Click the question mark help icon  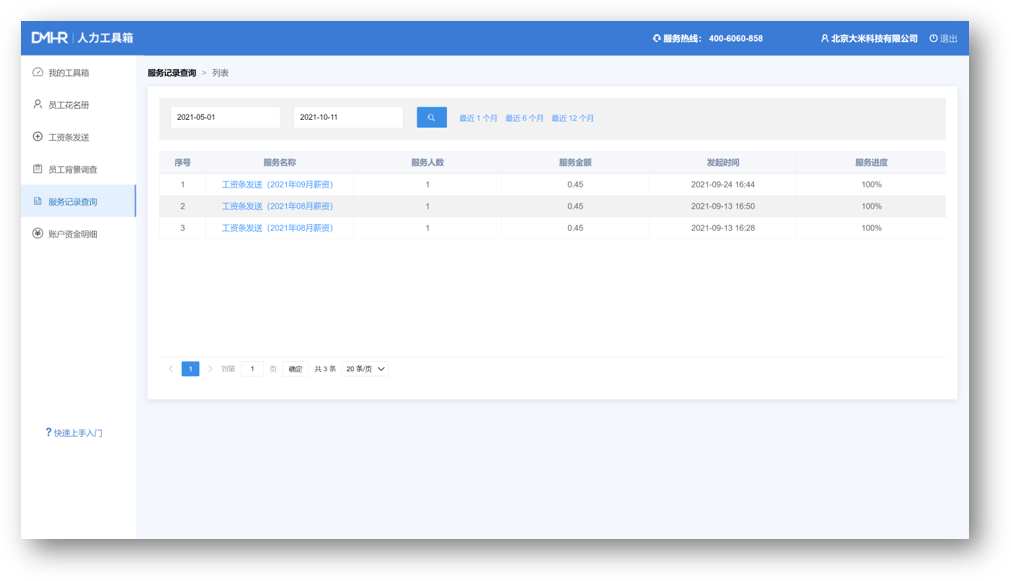pyautogui.click(x=48, y=433)
